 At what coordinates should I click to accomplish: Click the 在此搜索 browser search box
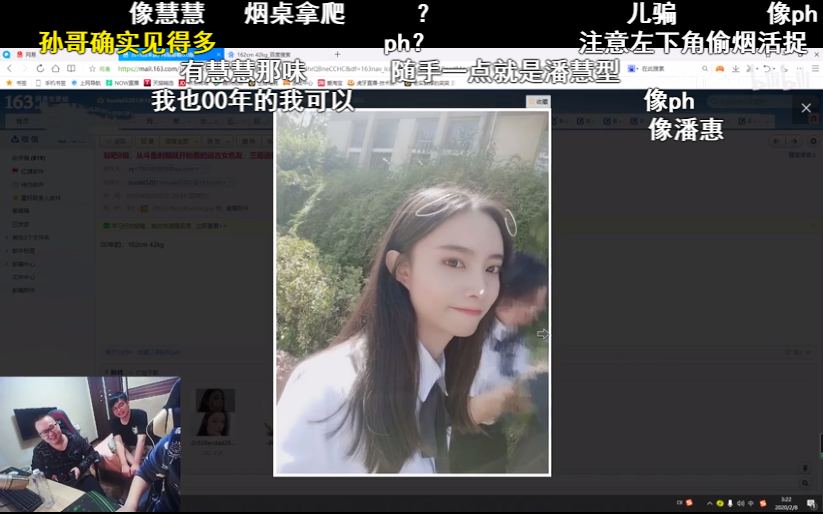point(669,69)
